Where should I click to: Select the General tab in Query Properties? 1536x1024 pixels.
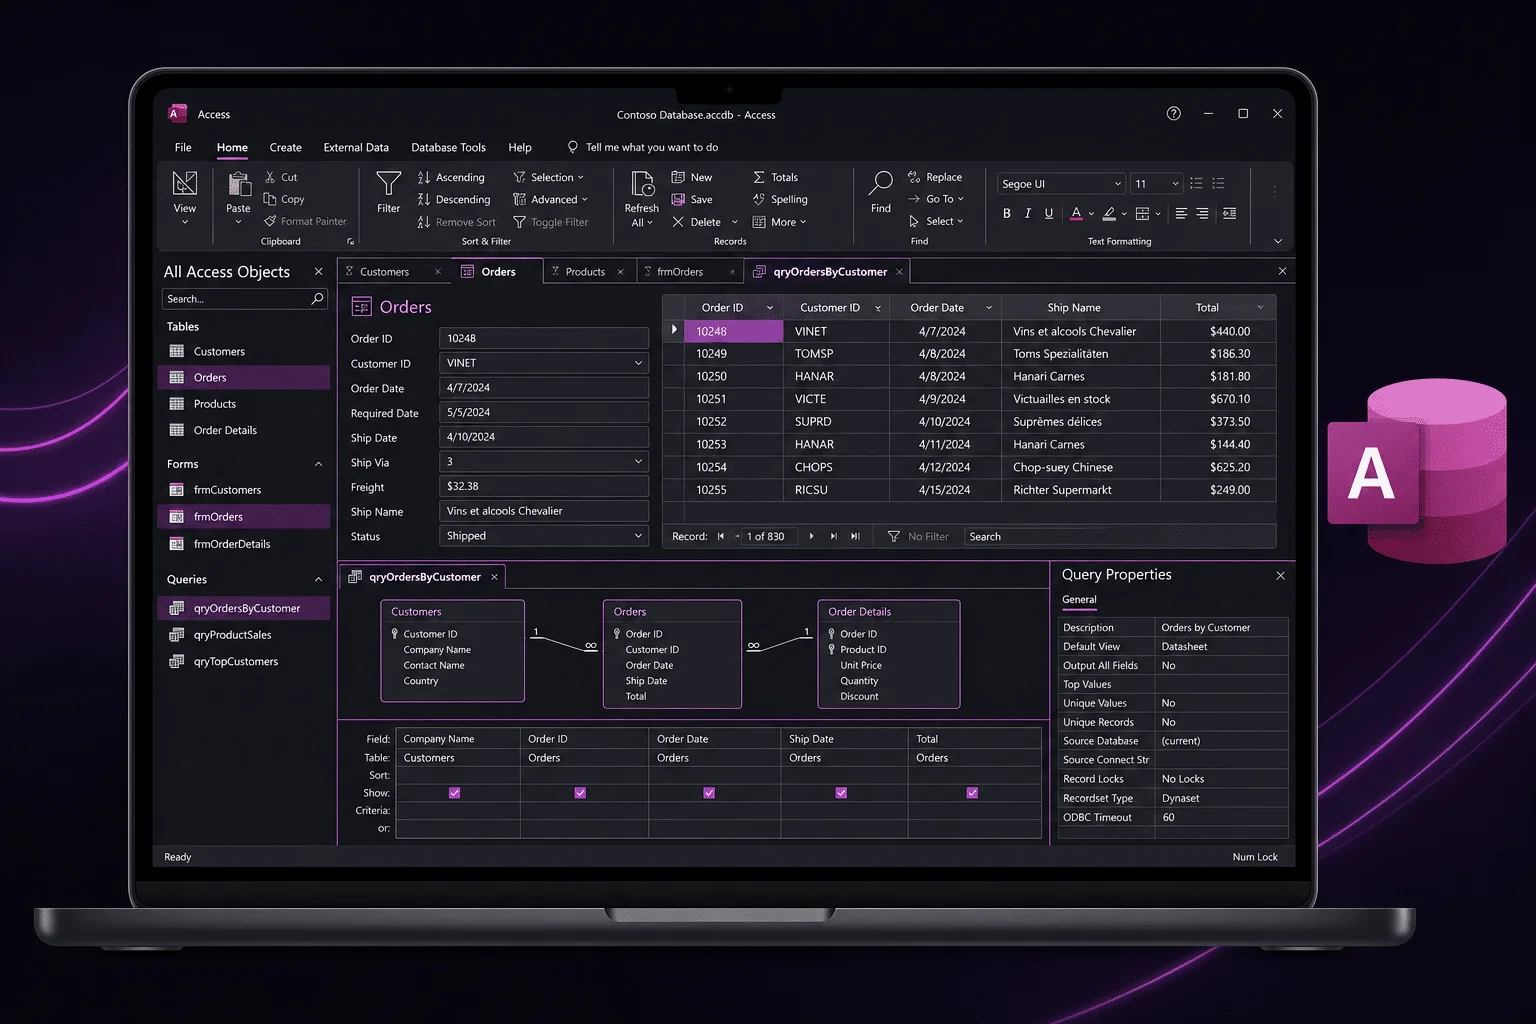coord(1079,600)
